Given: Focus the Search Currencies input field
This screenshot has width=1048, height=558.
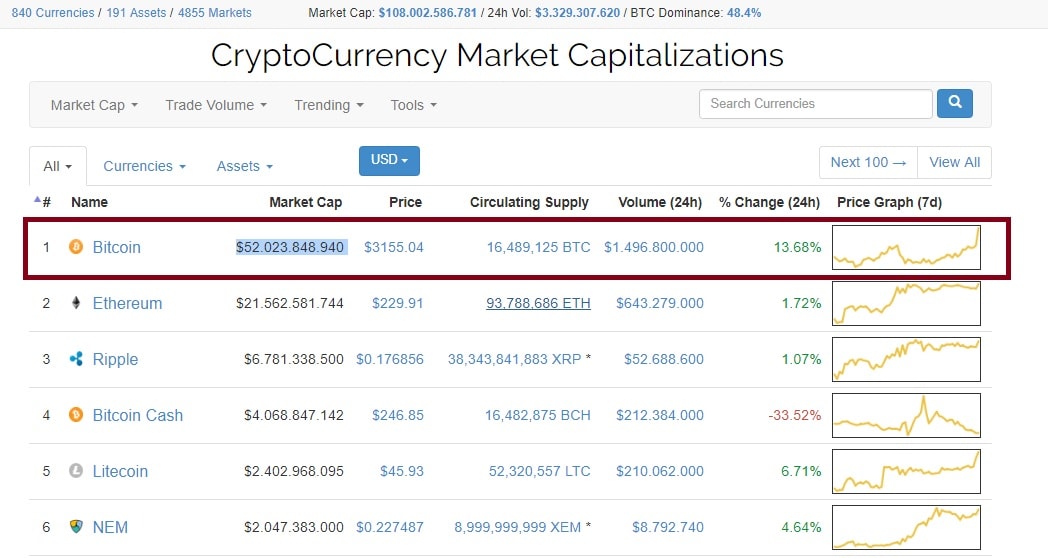Looking at the screenshot, I should click(x=815, y=104).
